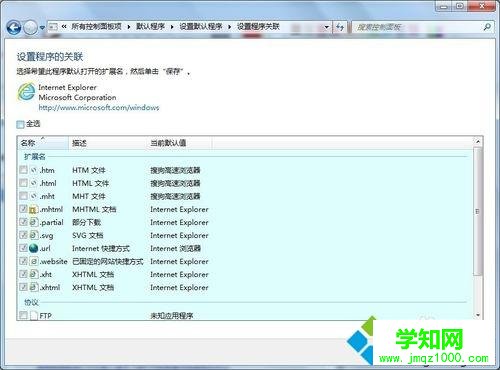Click the 设置默认程序 breadcrumb
The height and width of the screenshot is (370, 500).
pos(201,27)
